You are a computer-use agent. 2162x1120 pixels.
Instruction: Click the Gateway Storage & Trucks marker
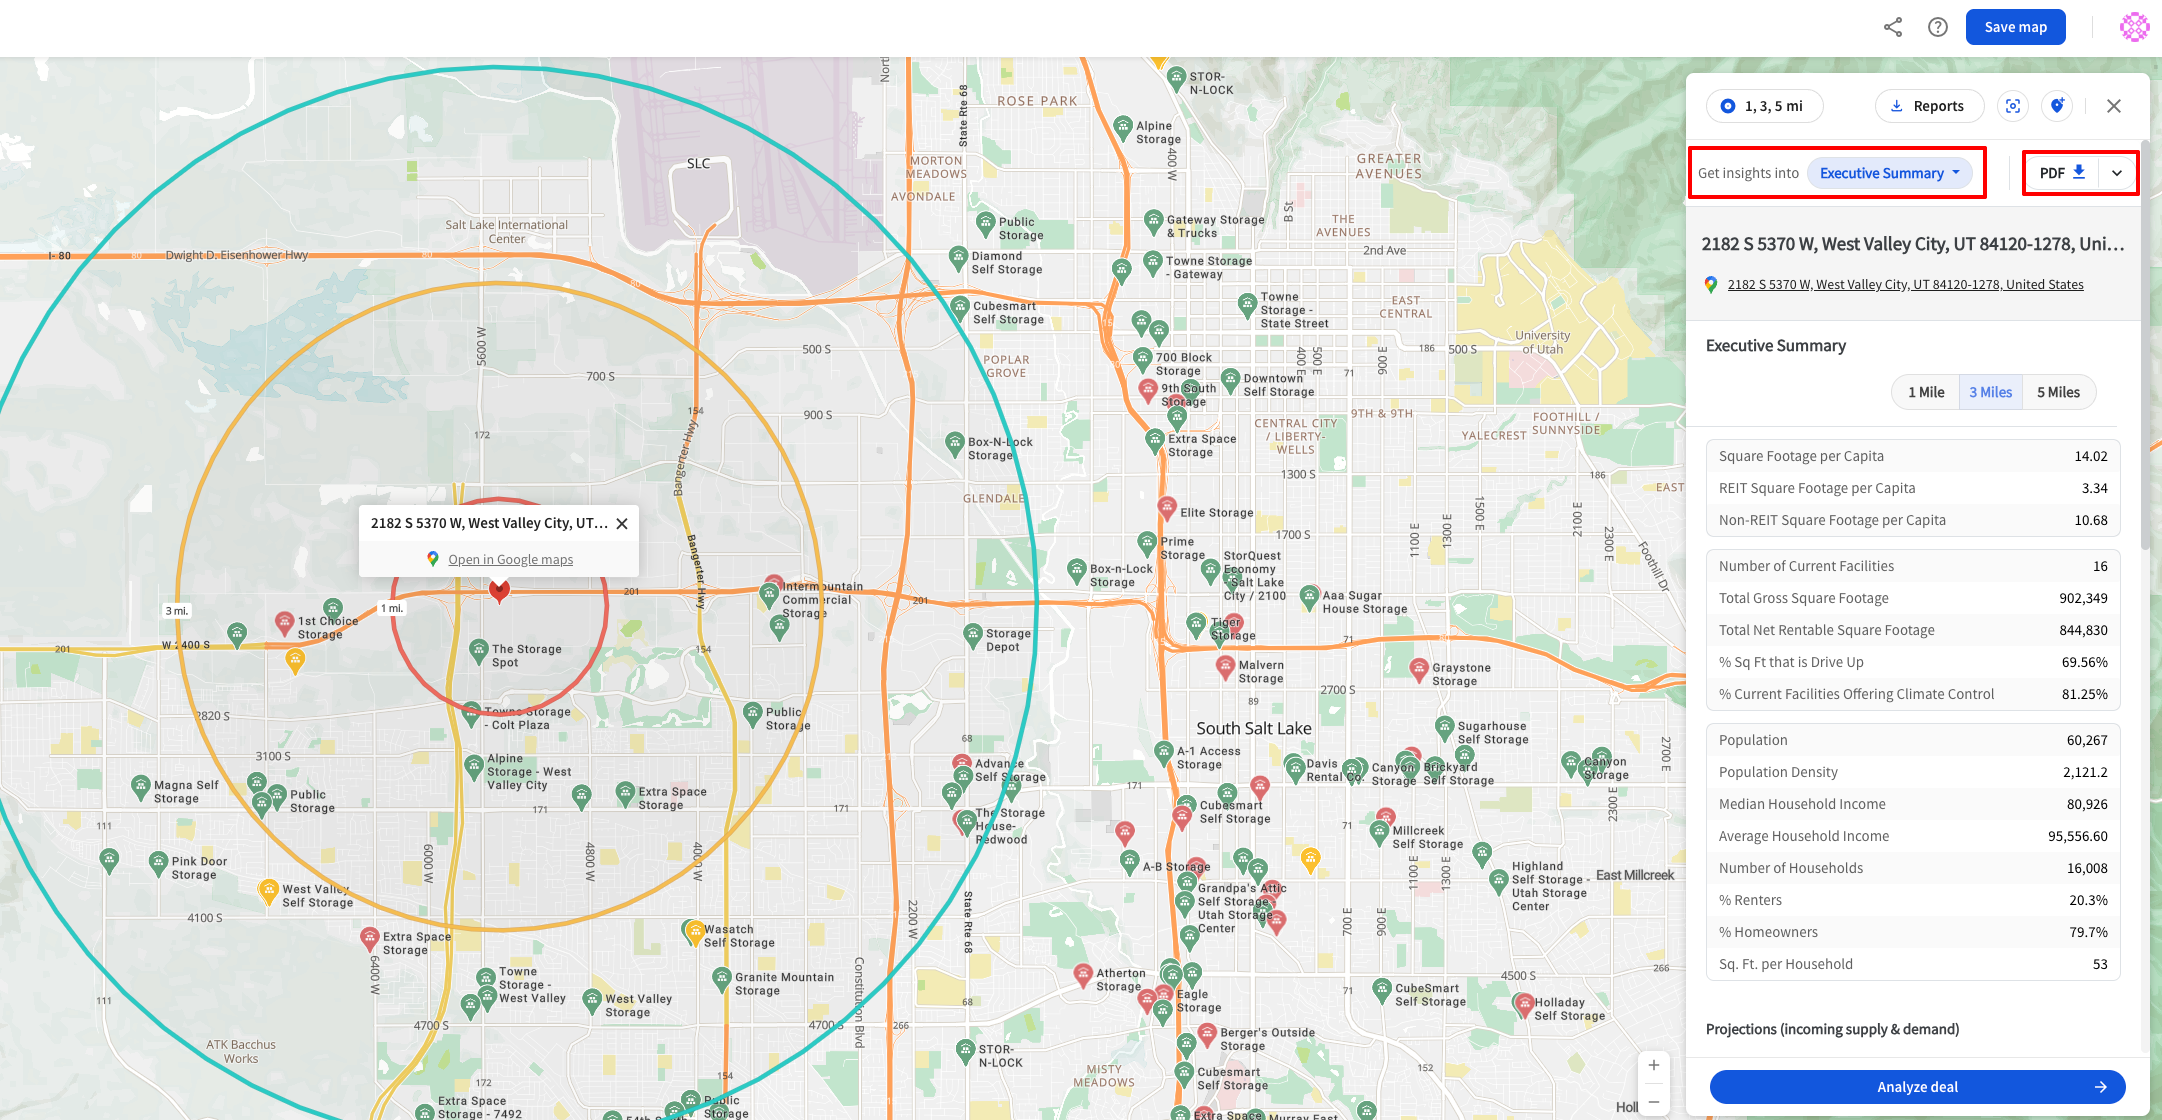click(1154, 221)
